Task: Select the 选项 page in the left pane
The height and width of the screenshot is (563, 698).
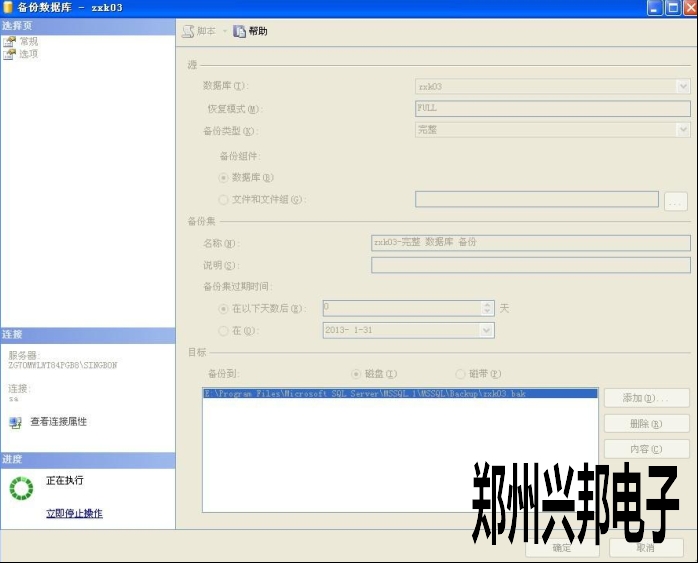Action: (x=10, y=54)
